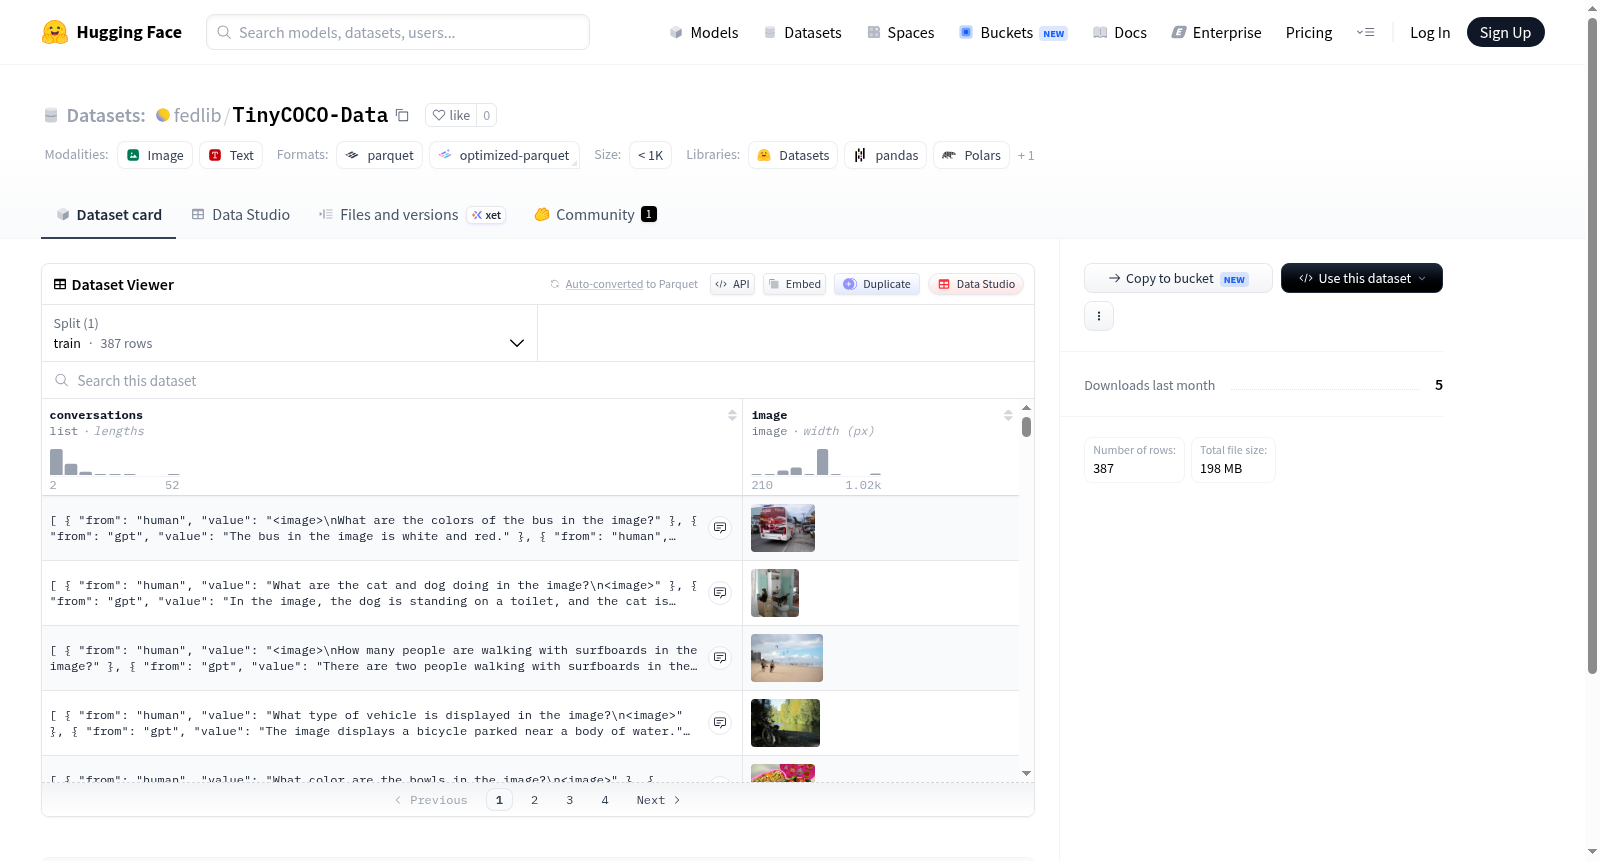Screen dimensions: 1600x861
Task: Click the conversations lengths histogram
Action: (115, 461)
